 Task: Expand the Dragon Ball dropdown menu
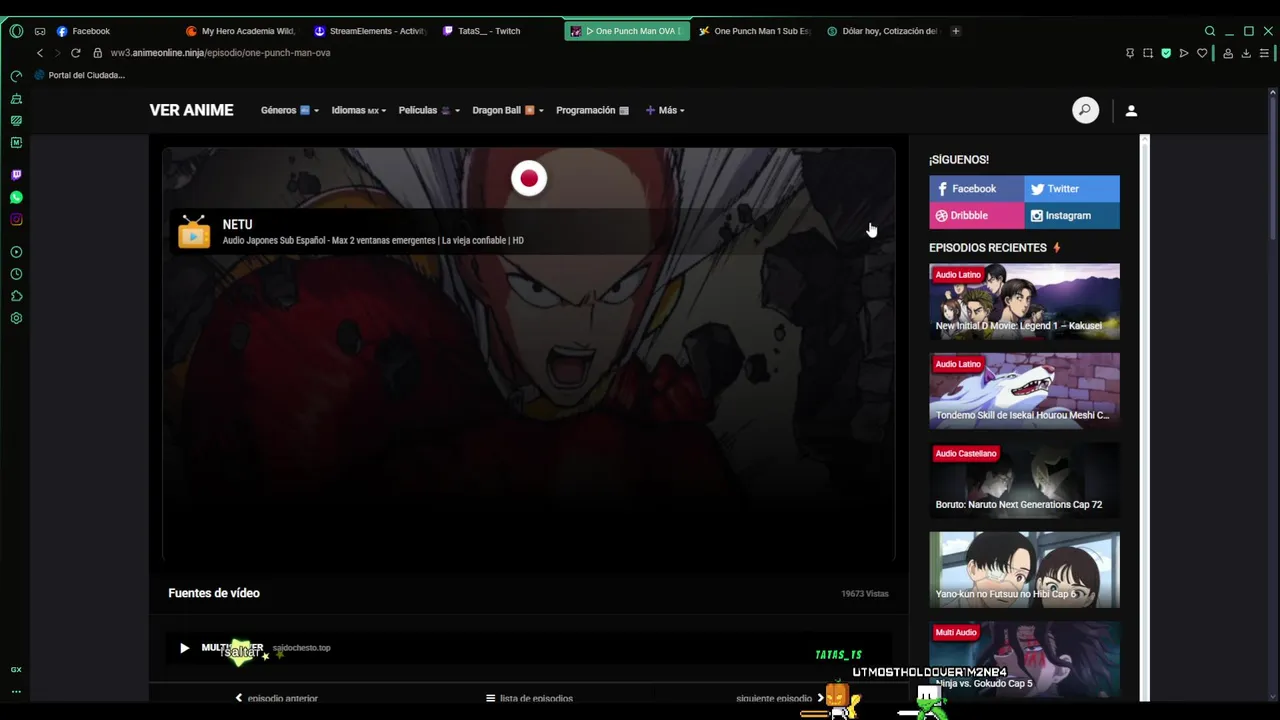point(508,110)
